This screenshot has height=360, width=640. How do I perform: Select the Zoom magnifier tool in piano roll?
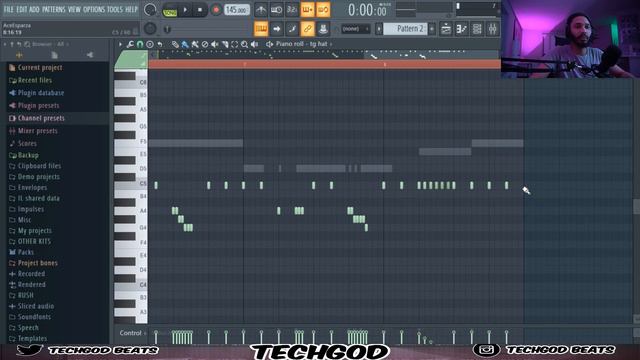coord(244,44)
